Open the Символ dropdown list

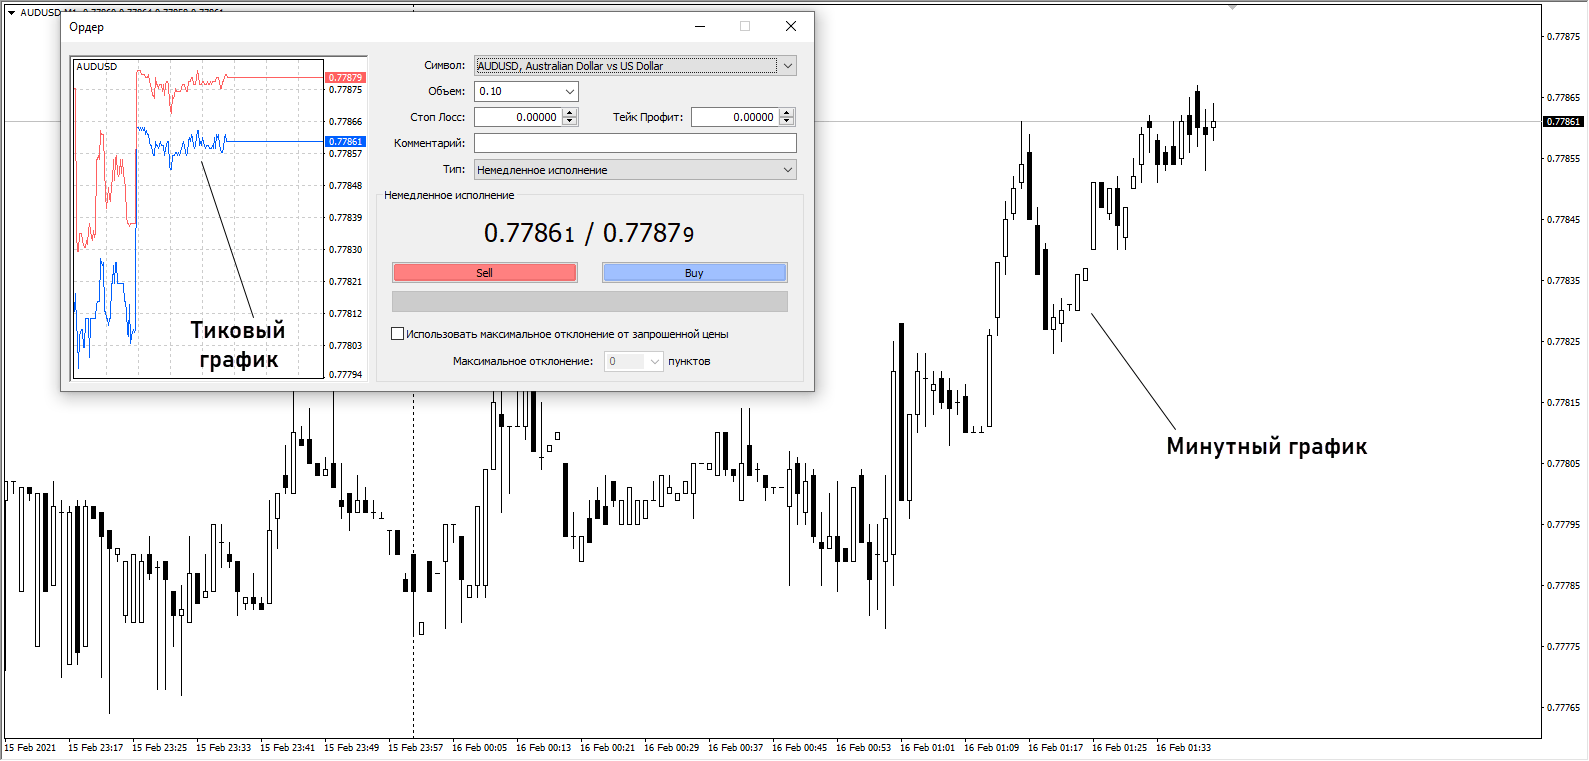coord(788,66)
